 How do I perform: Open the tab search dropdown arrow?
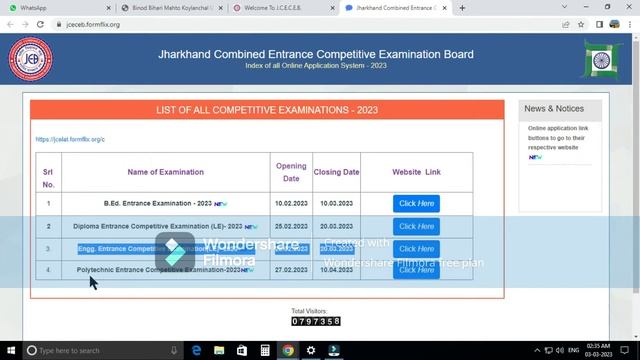564,7
